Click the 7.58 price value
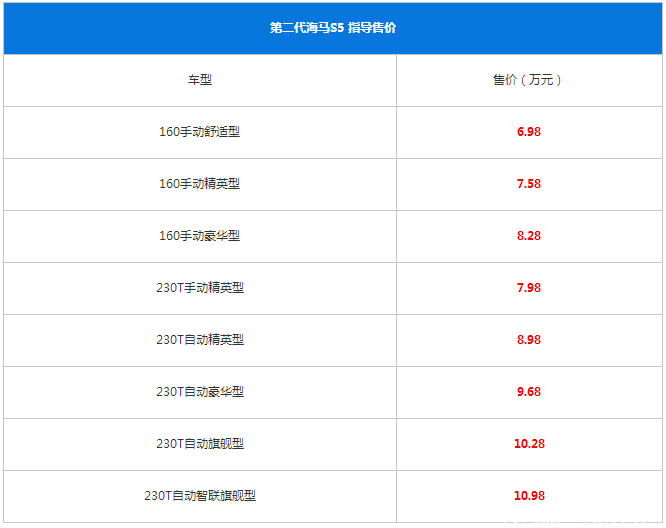 pyautogui.click(x=529, y=184)
